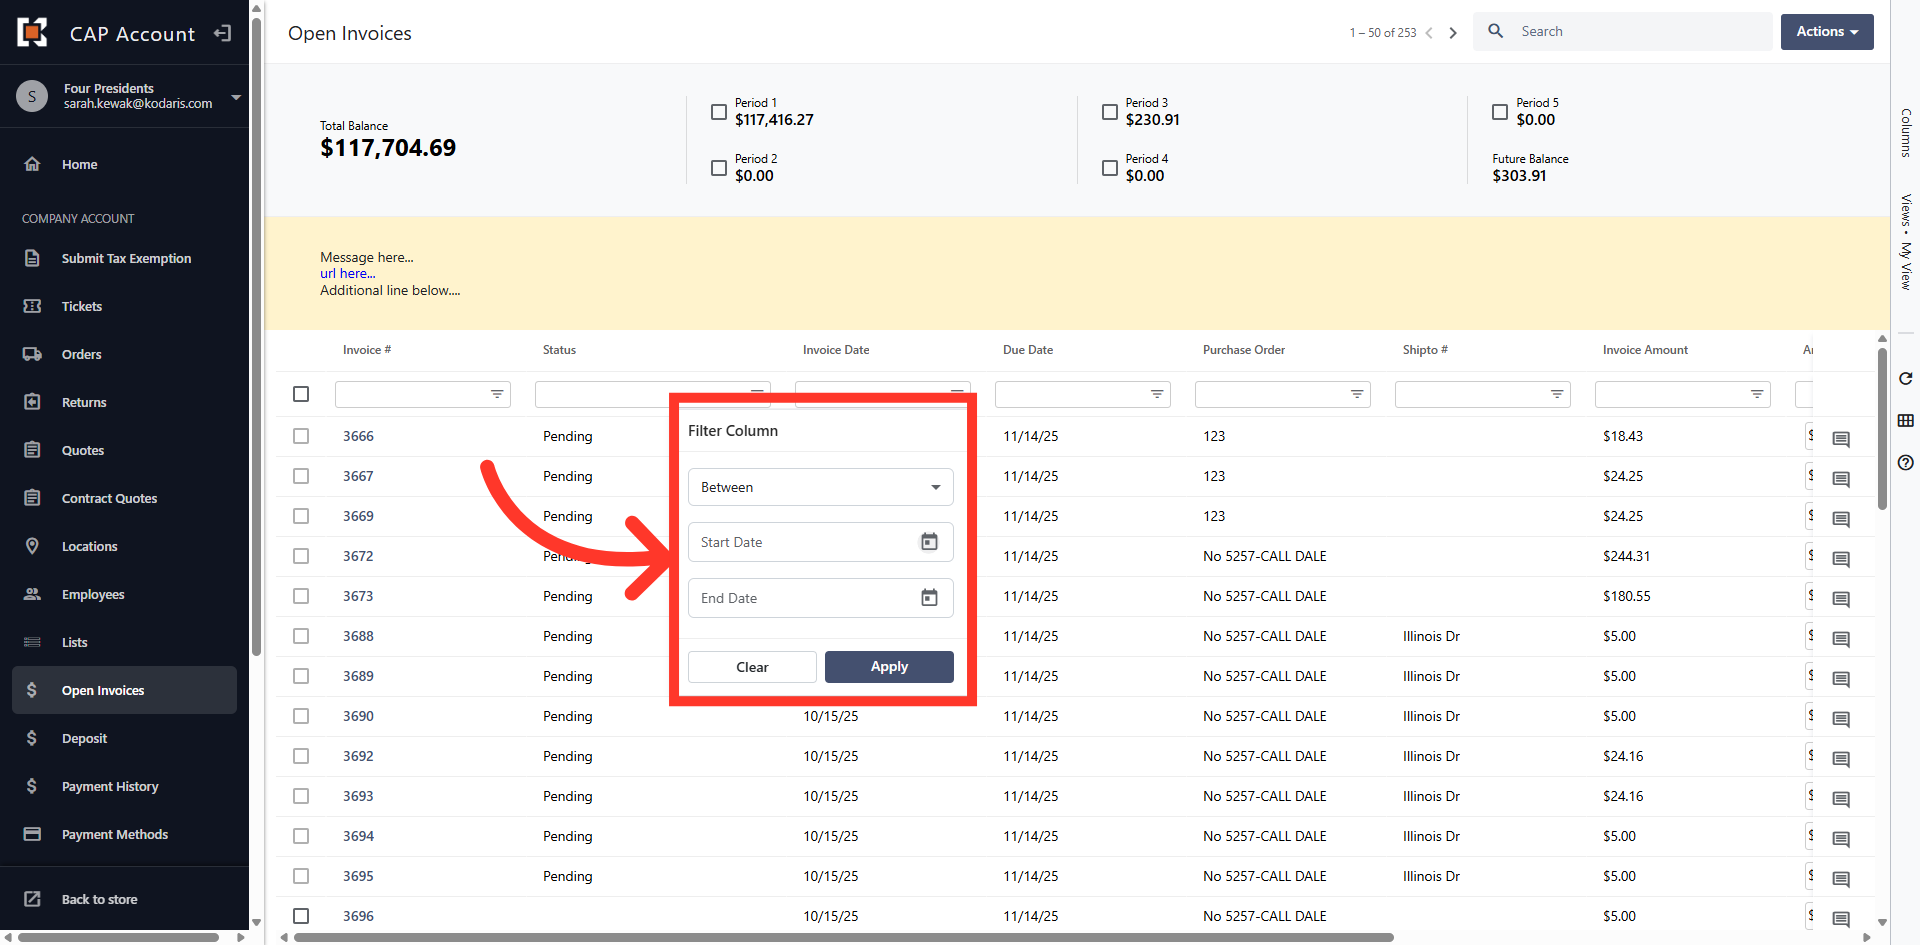Toggle the Period 5 checkbox

click(1500, 112)
